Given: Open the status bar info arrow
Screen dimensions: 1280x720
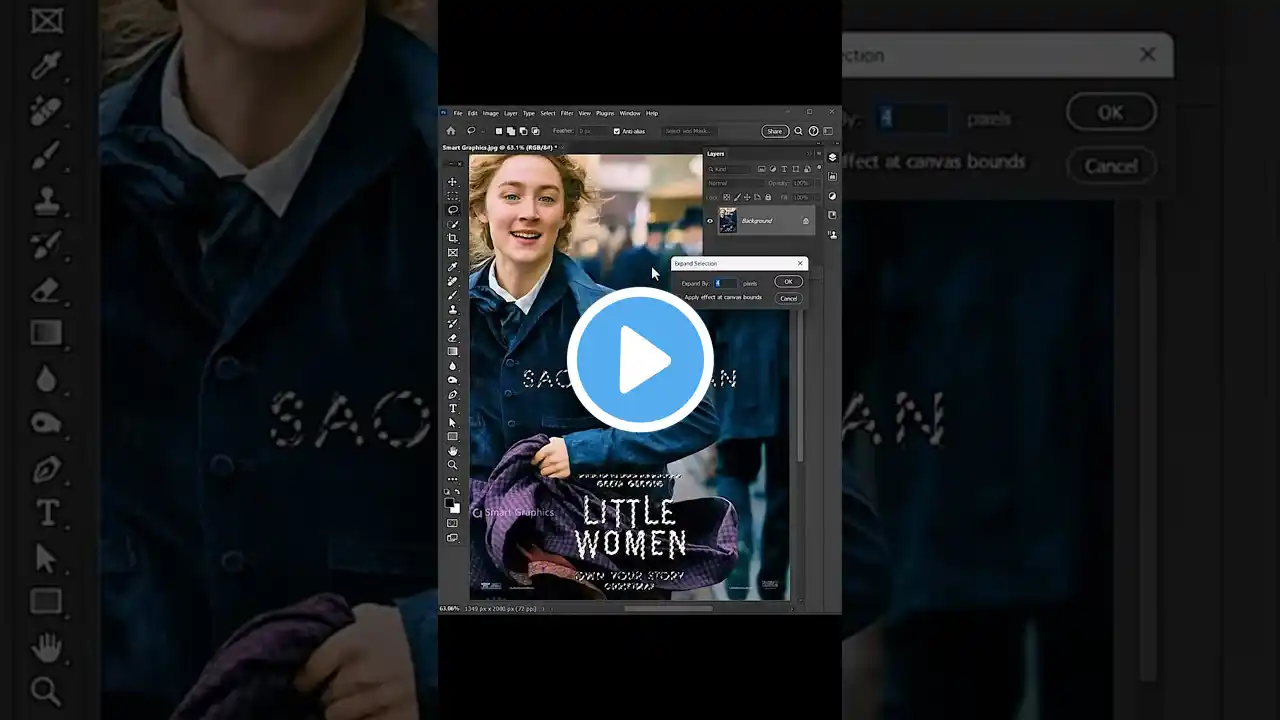Looking at the screenshot, I should [541, 608].
